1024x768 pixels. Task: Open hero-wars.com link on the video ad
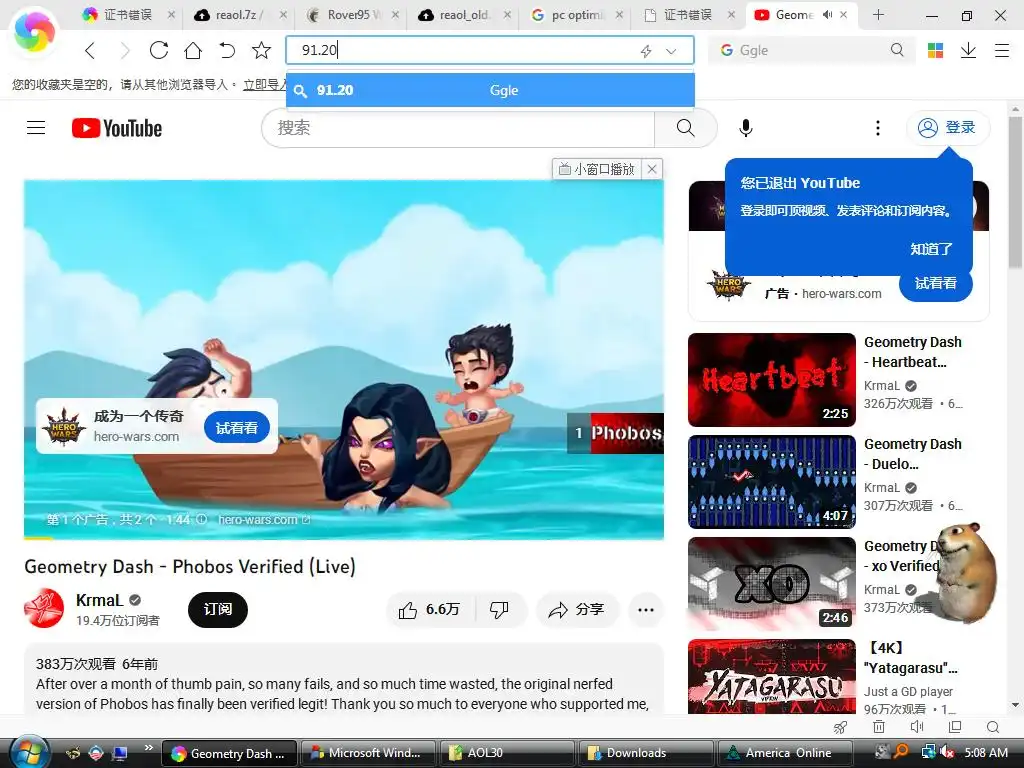click(x=264, y=519)
